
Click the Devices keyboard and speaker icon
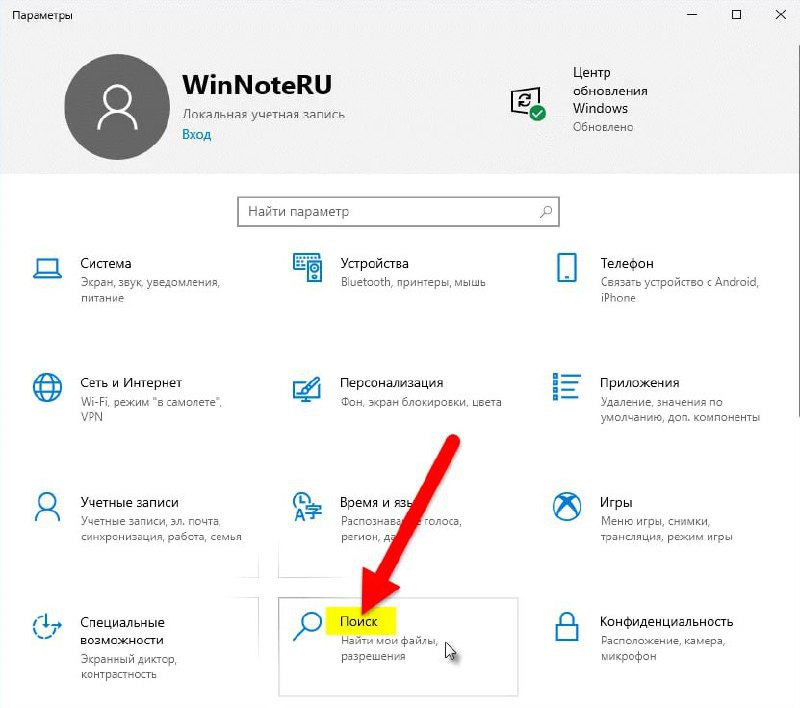click(307, 267)
